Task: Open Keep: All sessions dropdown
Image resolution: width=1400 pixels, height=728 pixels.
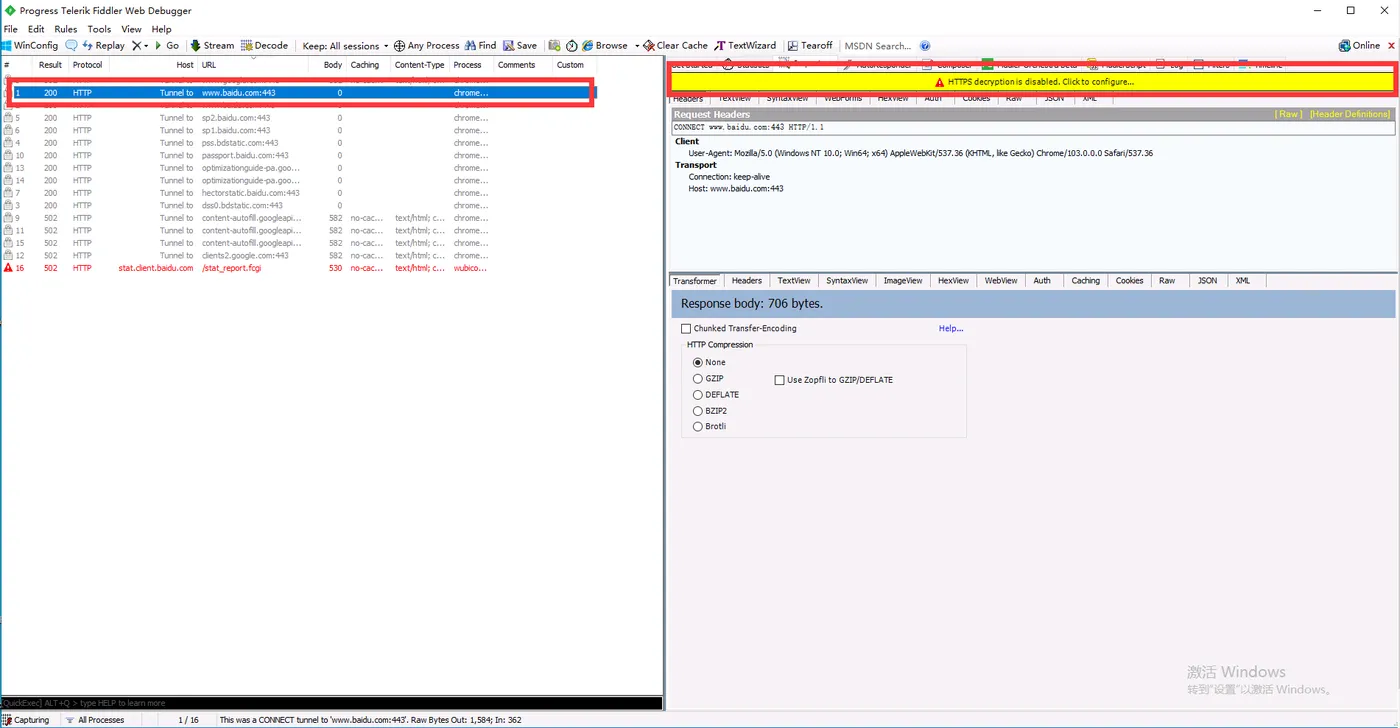Action: point(345,46)
